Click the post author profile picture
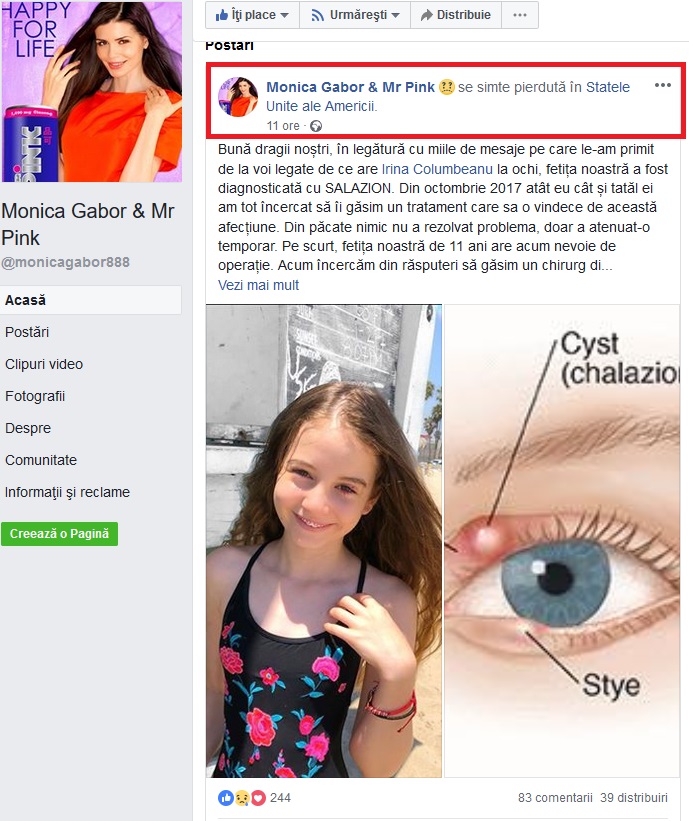Screen dimensions: 689x821 (x=238, y=97)
